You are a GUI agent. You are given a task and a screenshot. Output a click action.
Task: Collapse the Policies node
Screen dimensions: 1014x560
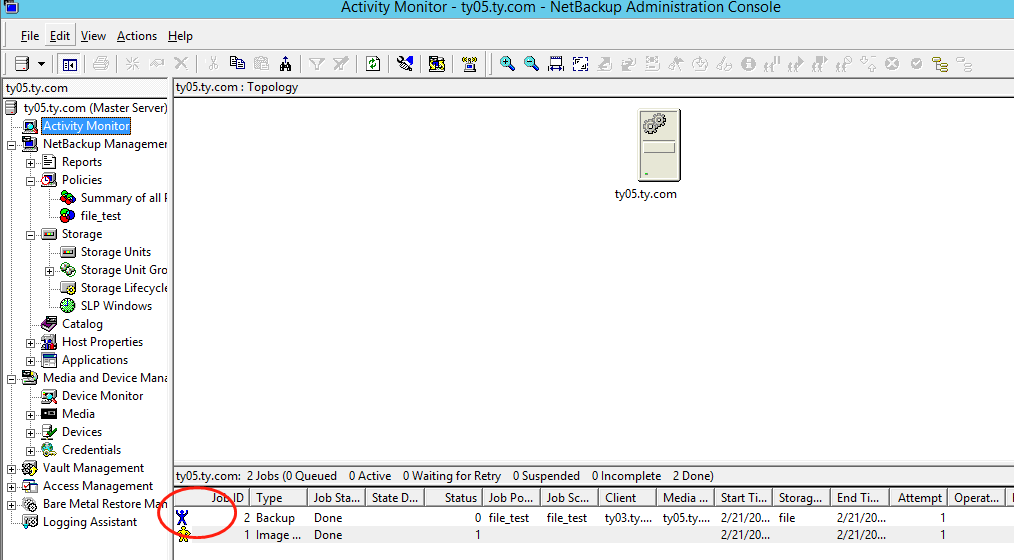click(30, 181)
